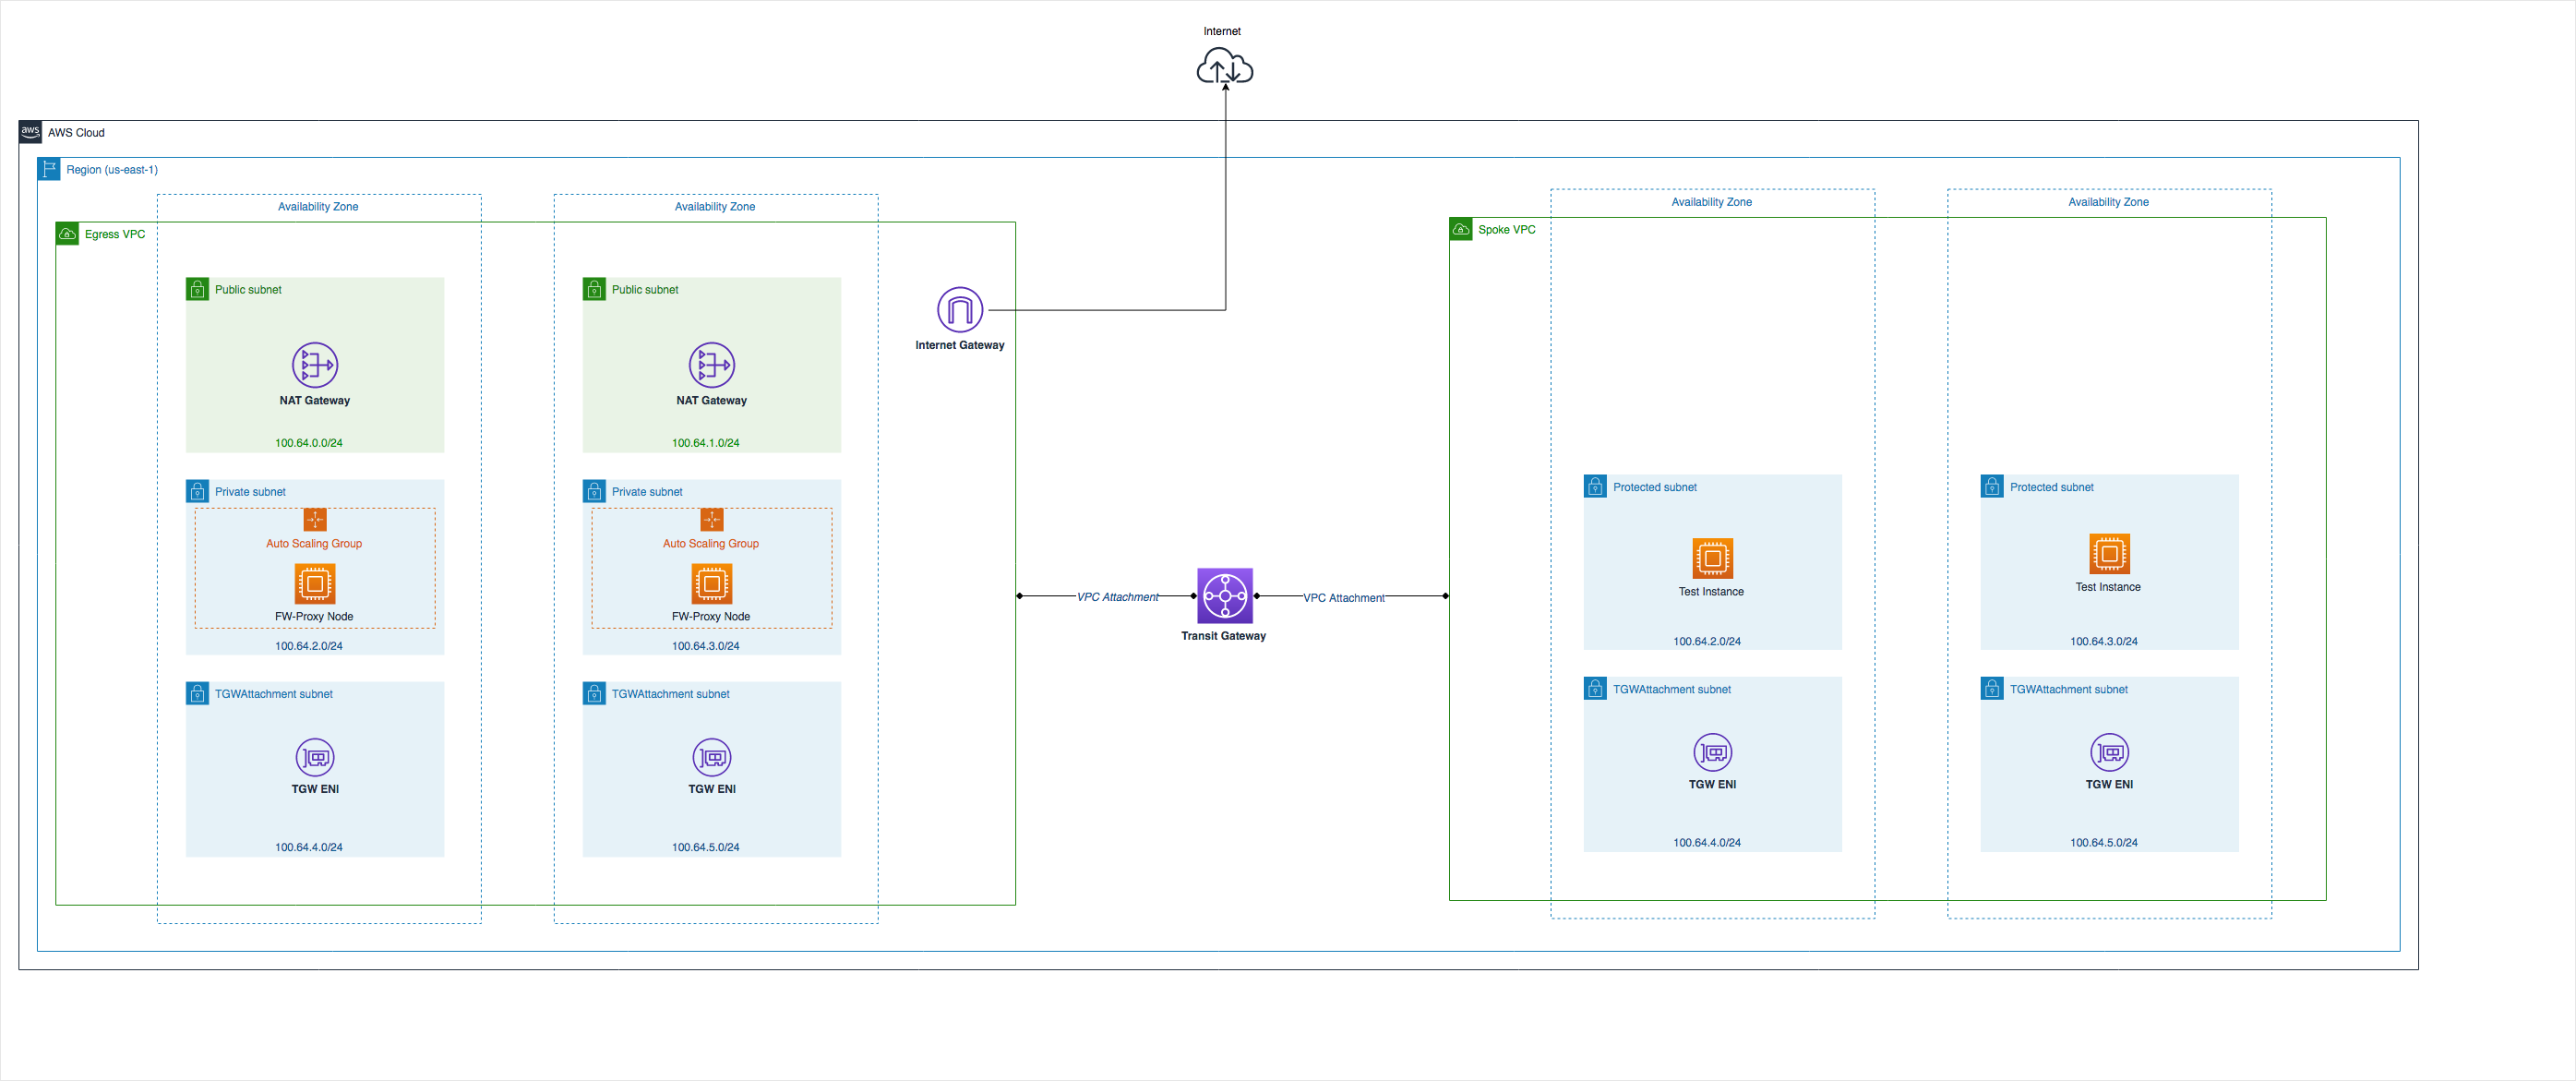The width and height of the screenshot is (2576, 1081).
Task: Click the Region us-east-1 flag icon
Action: click(49, 169)
